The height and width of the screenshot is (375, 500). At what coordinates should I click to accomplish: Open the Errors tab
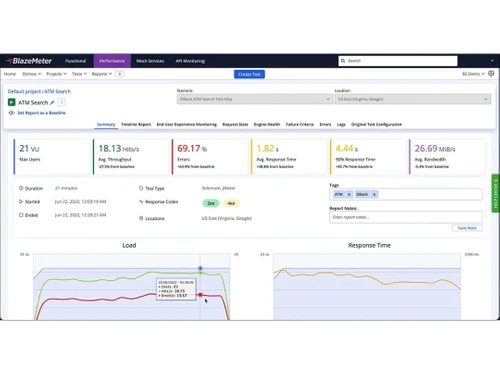click(325, 125)
